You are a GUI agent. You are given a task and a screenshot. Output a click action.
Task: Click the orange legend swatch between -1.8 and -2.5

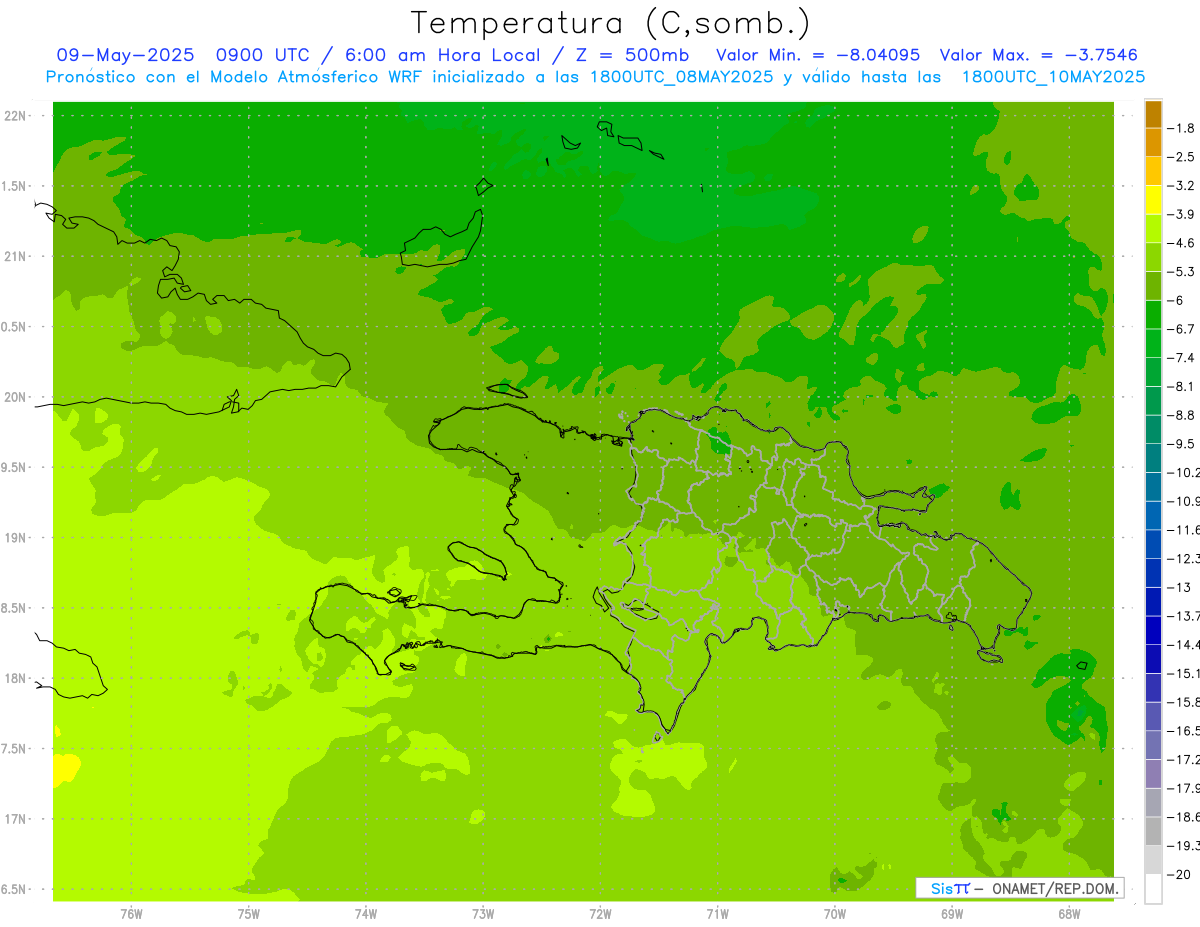pos(1153,143)
